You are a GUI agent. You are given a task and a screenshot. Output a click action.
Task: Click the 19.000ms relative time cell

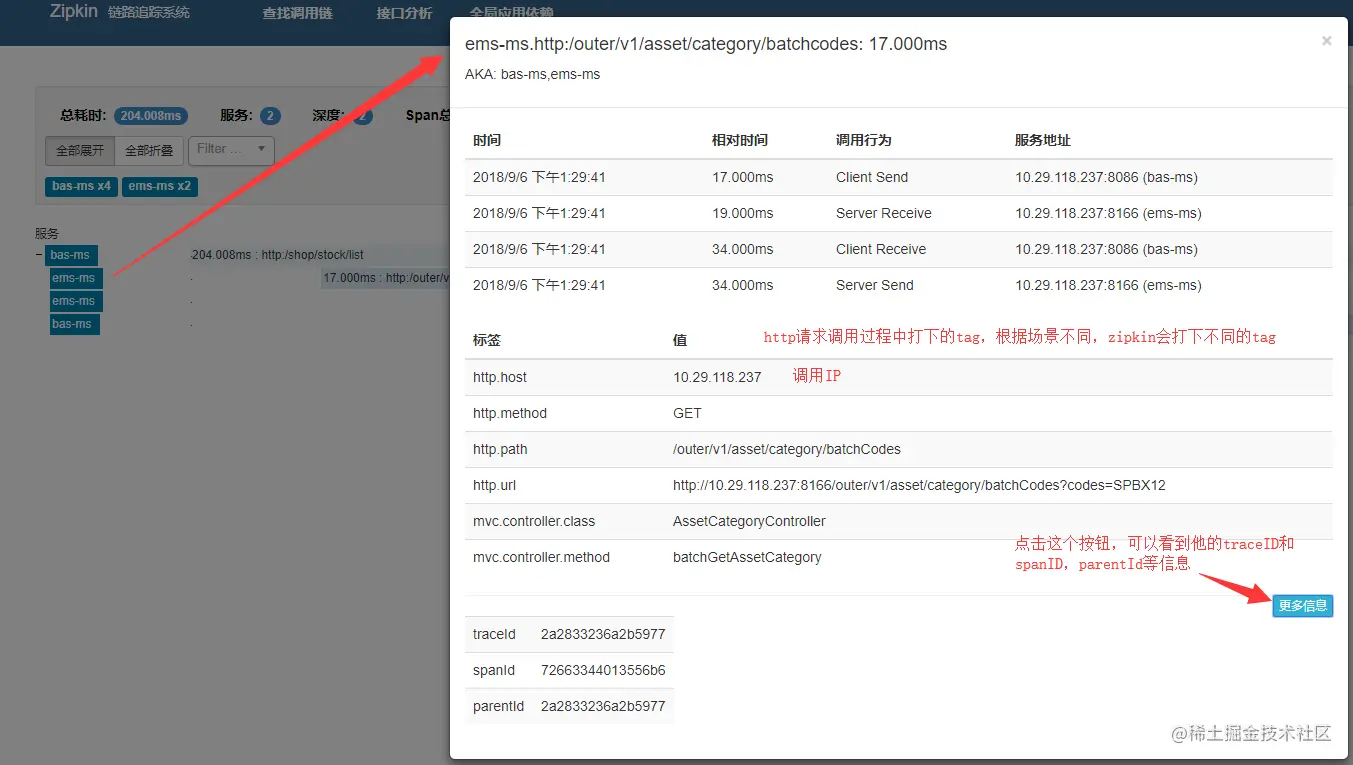(743, 213)
